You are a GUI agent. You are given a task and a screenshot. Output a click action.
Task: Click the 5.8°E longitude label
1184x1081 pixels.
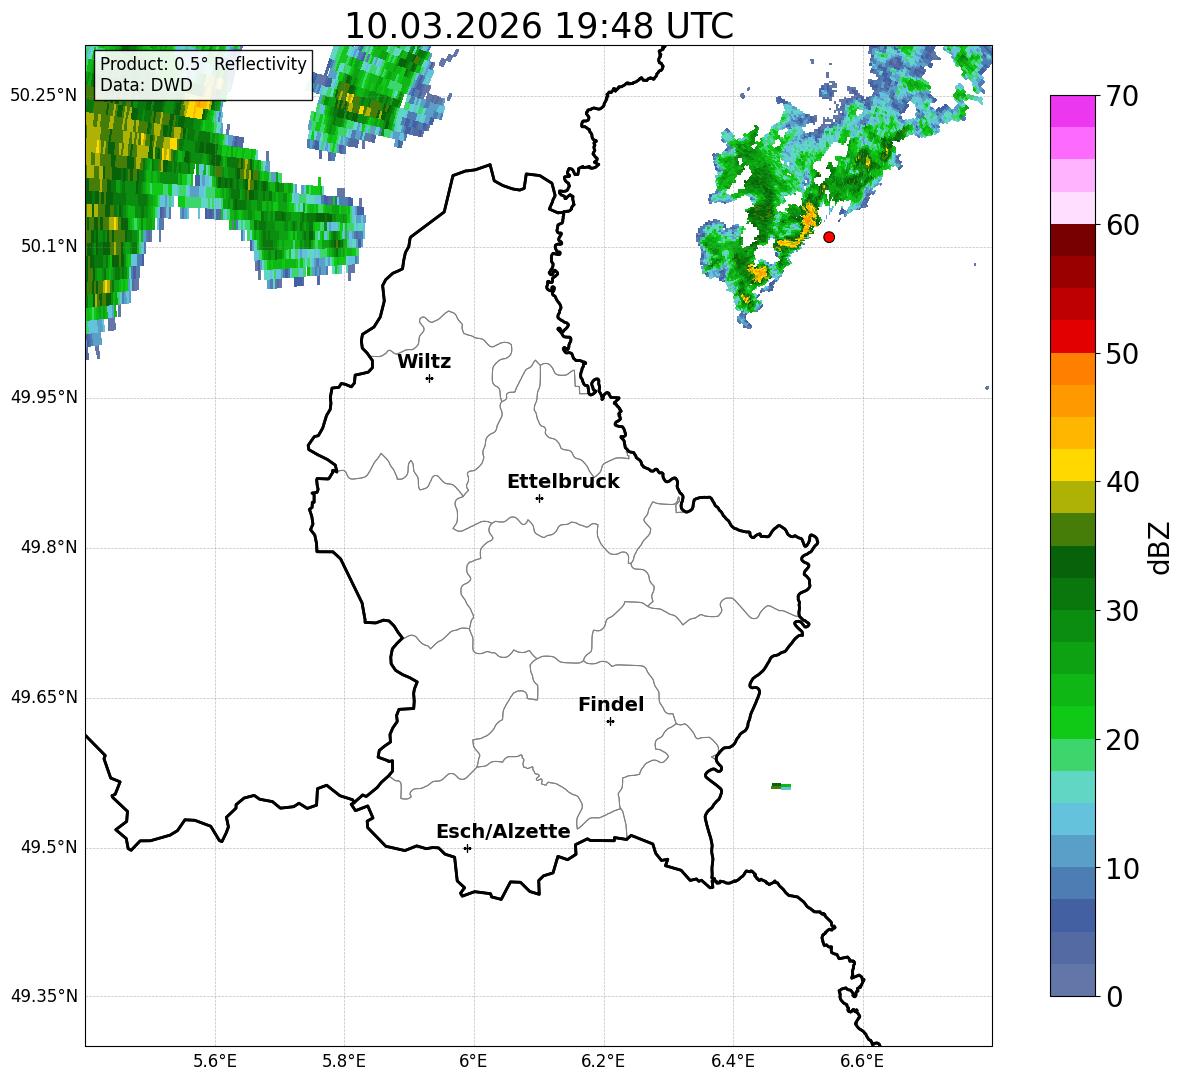(x=344, y=1061)
